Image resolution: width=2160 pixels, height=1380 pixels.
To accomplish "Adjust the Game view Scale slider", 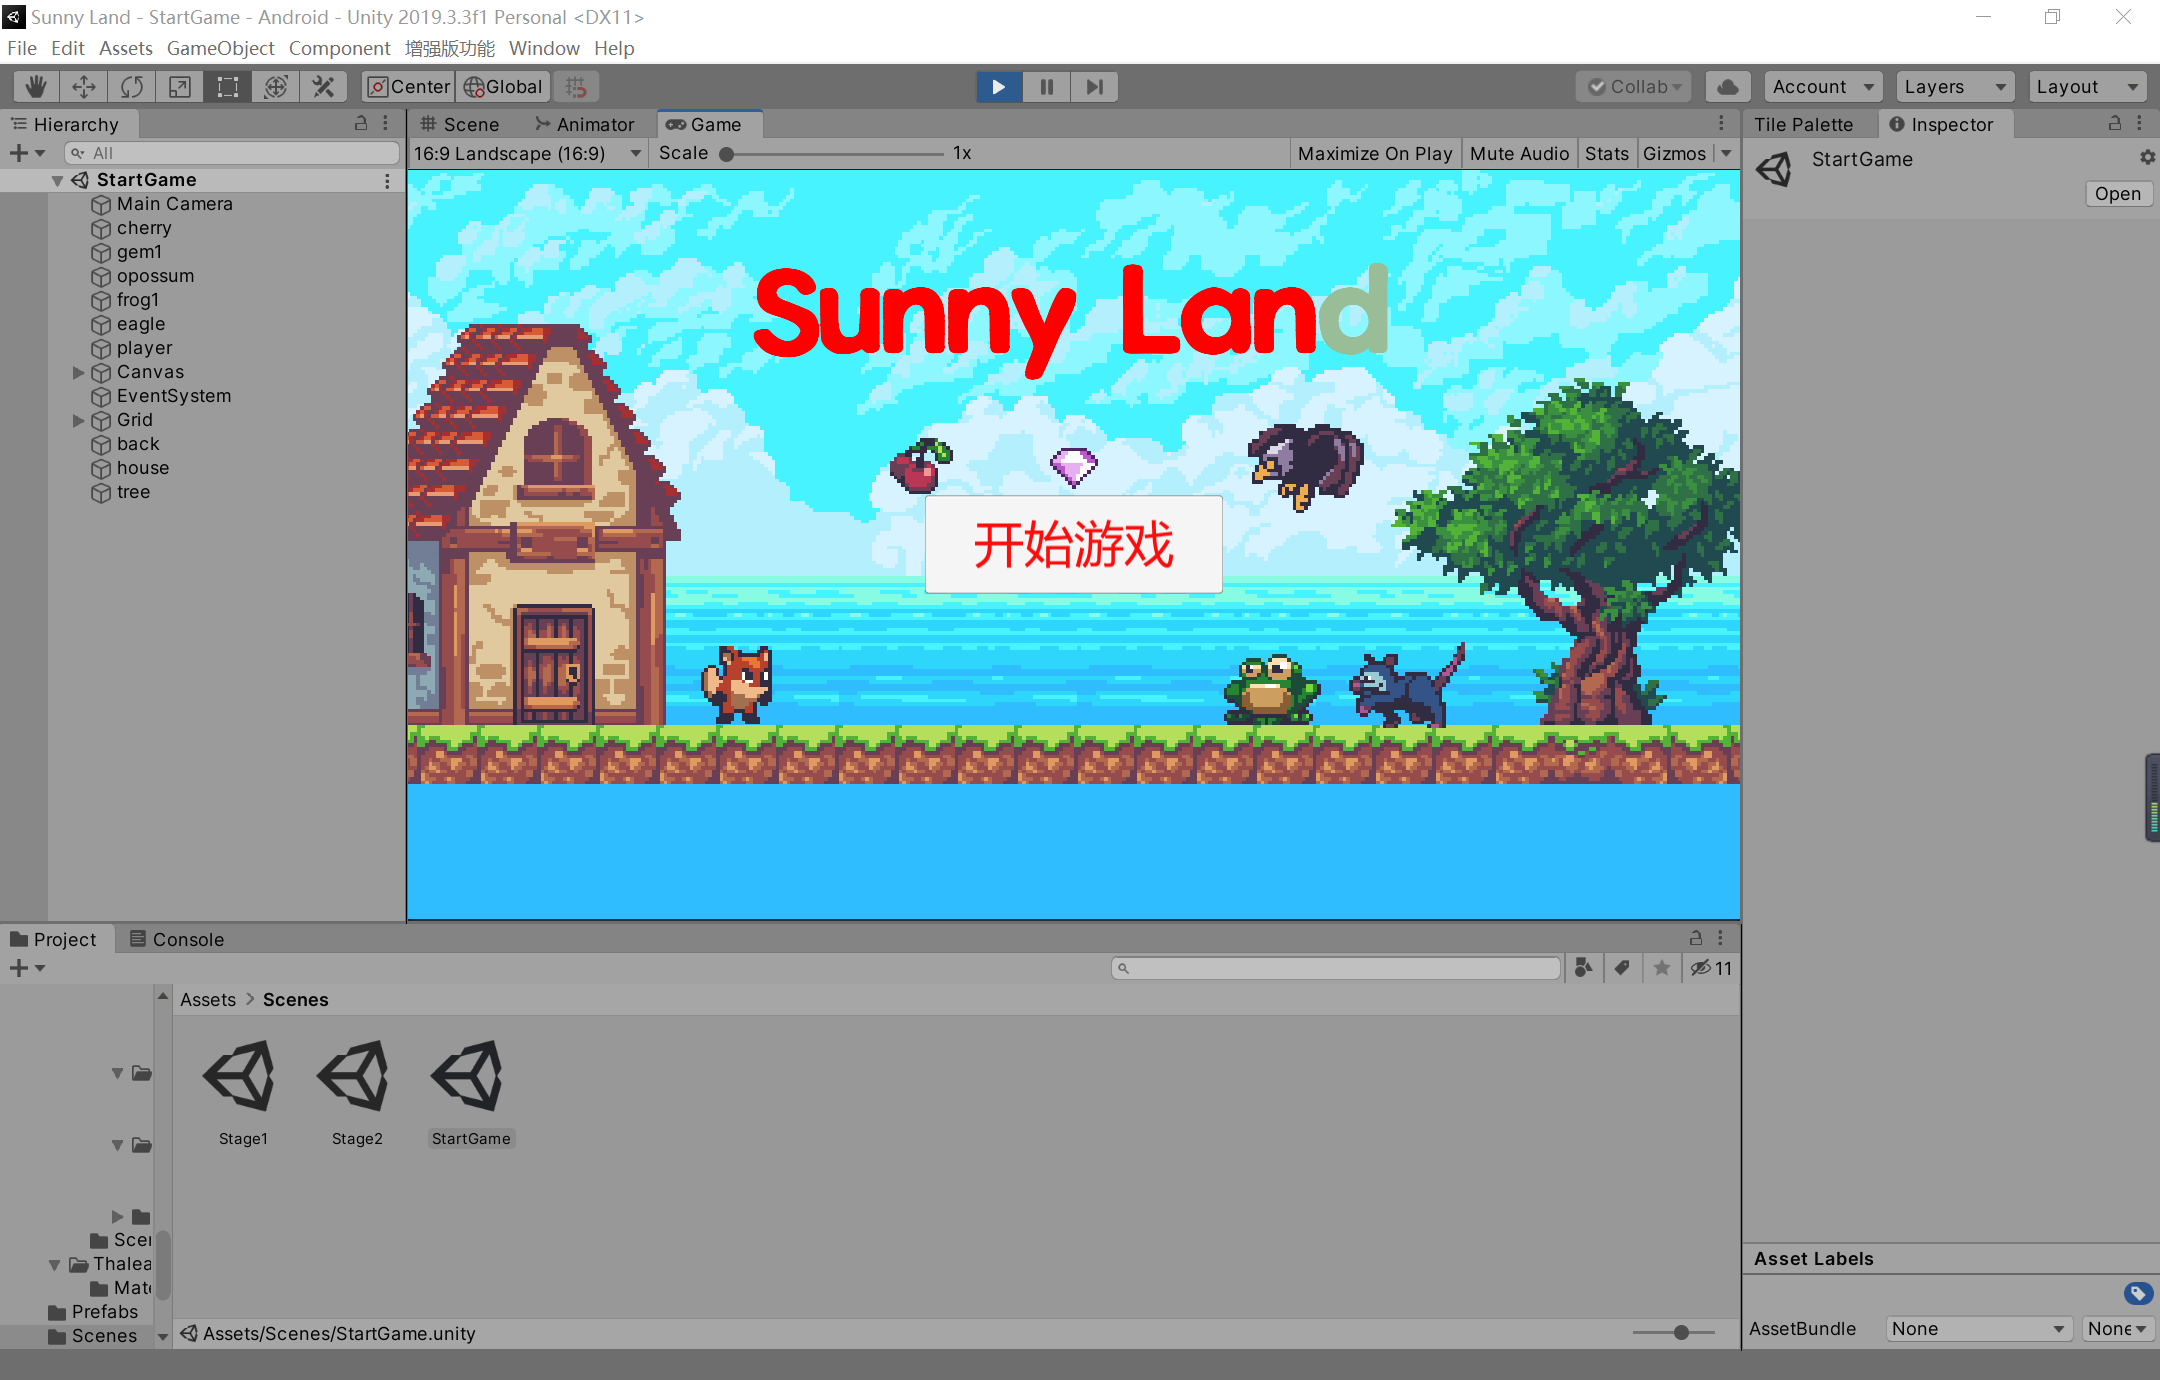I will coord(834,153).
